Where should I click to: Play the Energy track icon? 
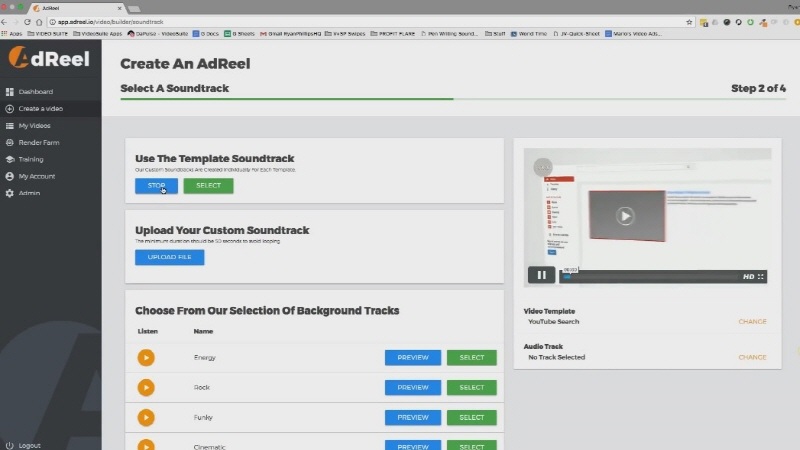(146, 358)
